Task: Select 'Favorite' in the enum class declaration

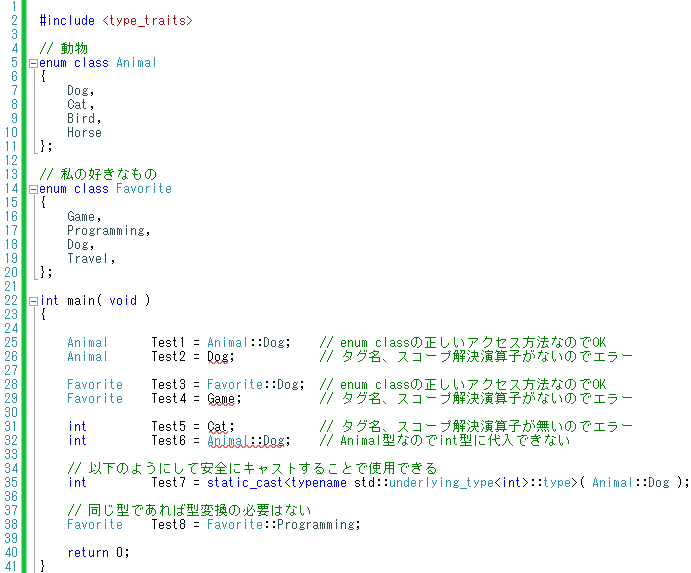Action: click(x=144, y=189)
